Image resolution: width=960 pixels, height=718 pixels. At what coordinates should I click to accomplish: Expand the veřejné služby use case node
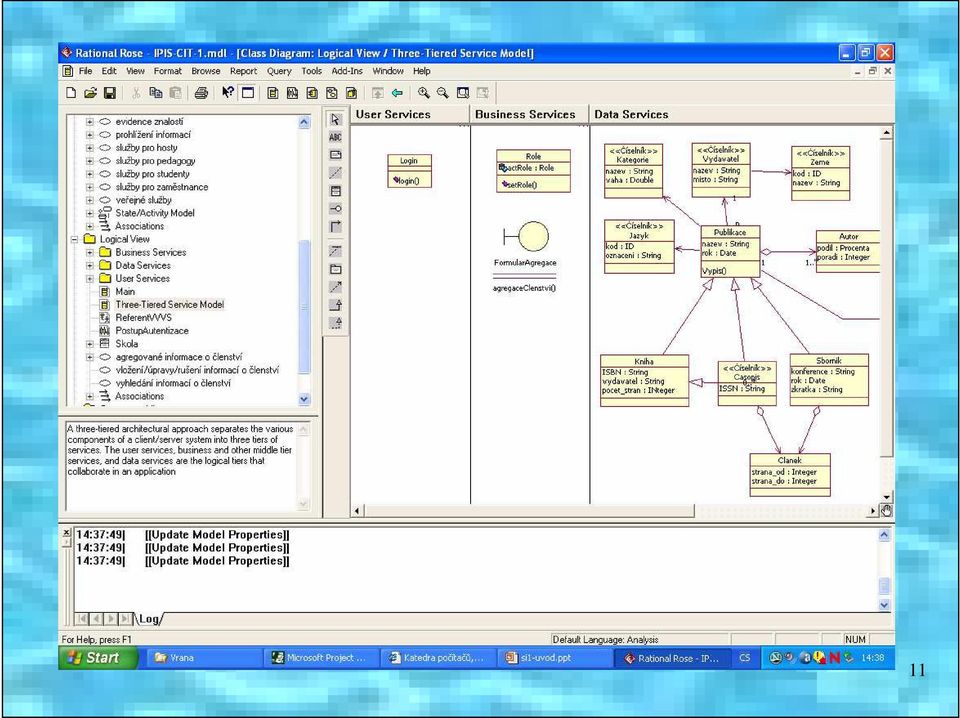coord(90,200)
